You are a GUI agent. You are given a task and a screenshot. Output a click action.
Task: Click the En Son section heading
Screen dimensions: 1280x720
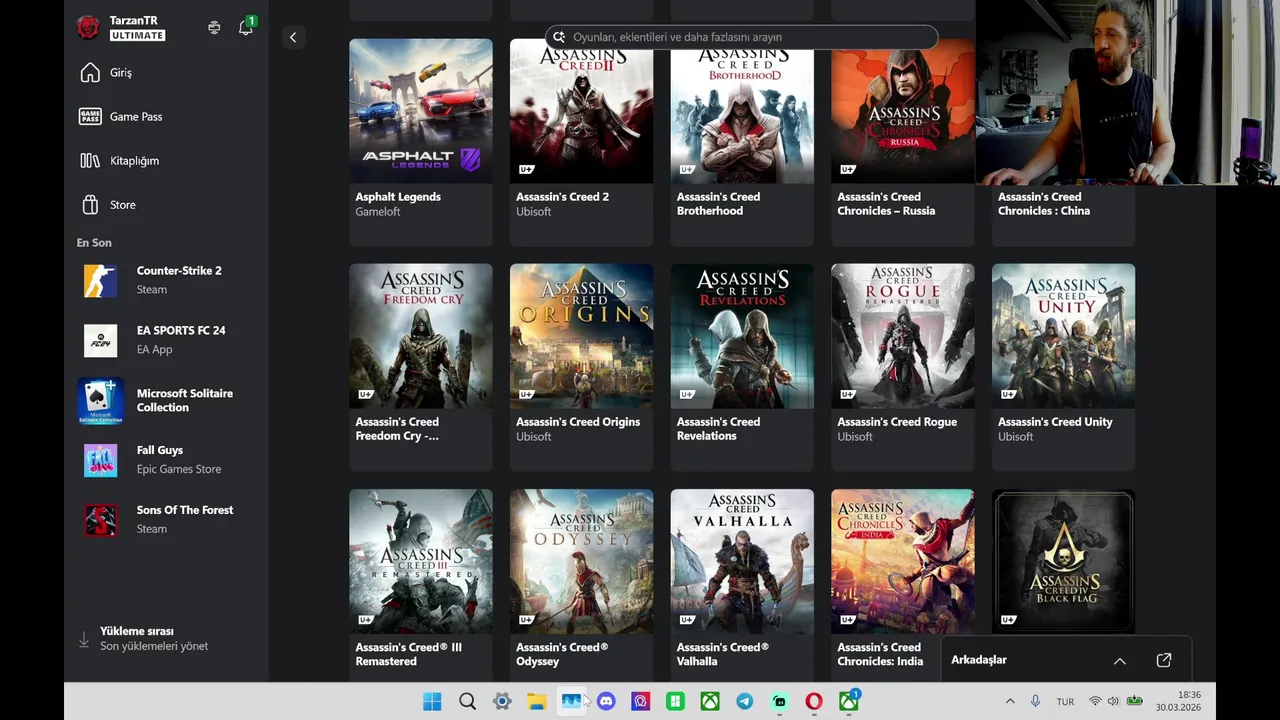[x=94, y=243]
